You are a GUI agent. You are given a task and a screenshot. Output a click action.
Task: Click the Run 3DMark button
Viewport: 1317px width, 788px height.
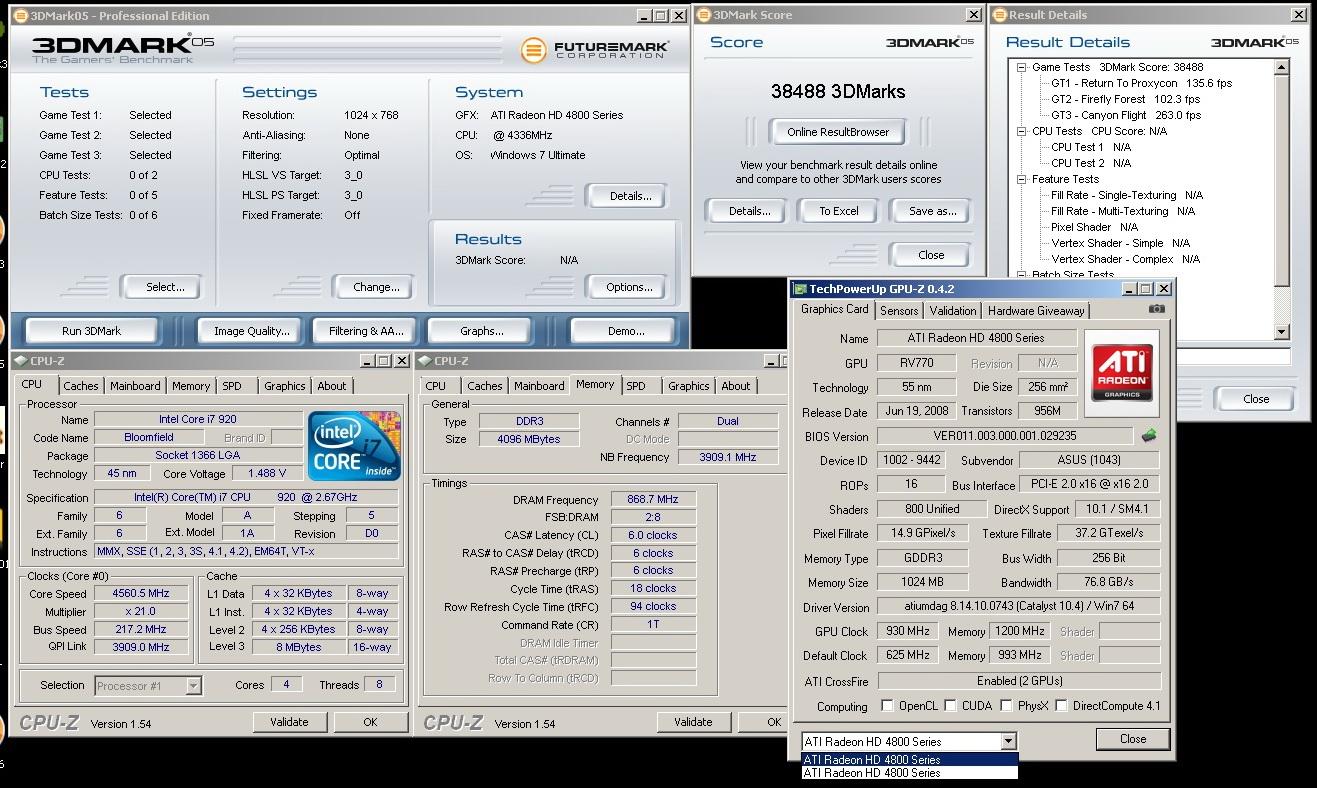[x=92, y=331]
